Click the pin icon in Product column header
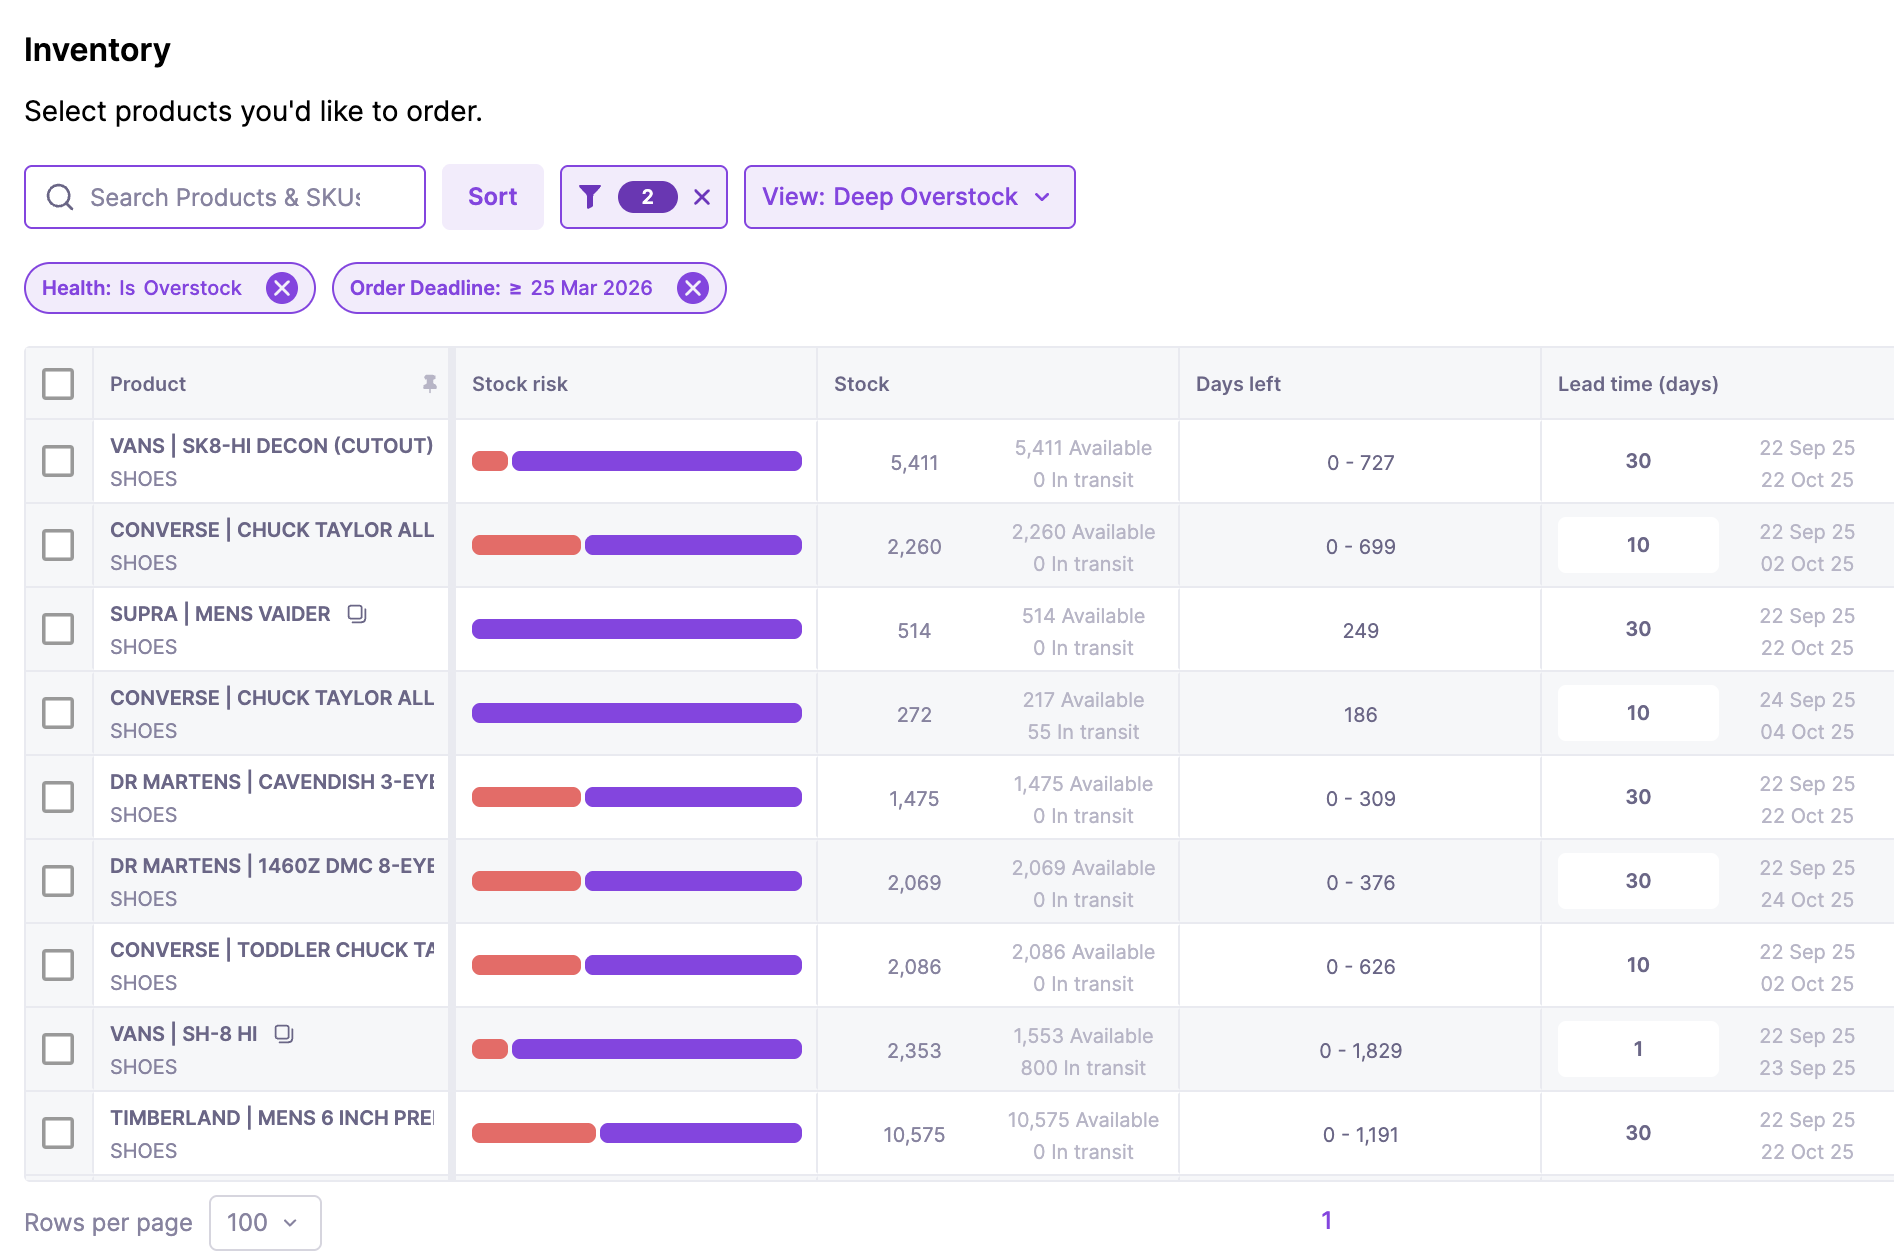Screen dimensions: 1894x1258 (x=430, y=383)
